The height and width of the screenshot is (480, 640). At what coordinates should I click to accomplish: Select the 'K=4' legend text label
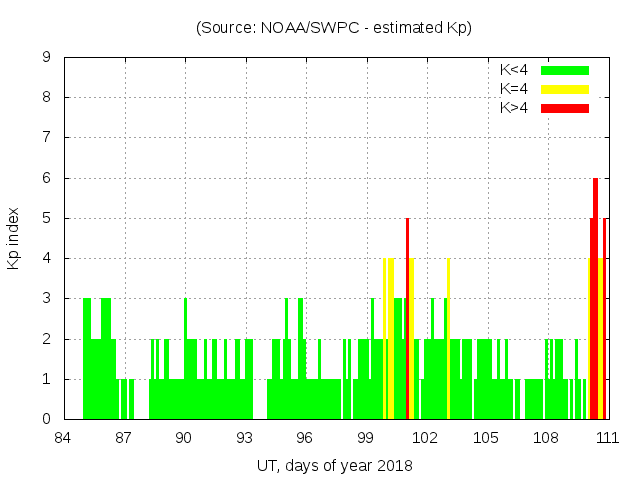514,88
